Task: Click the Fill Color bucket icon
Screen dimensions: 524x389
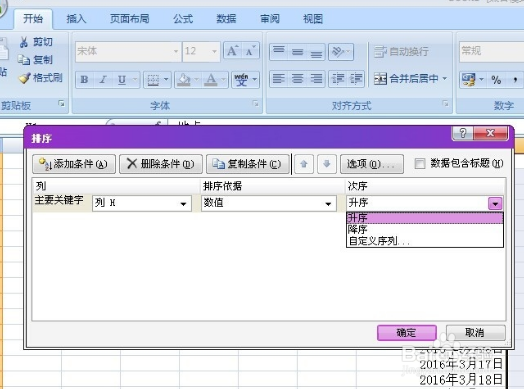Action: pos(184,80)
